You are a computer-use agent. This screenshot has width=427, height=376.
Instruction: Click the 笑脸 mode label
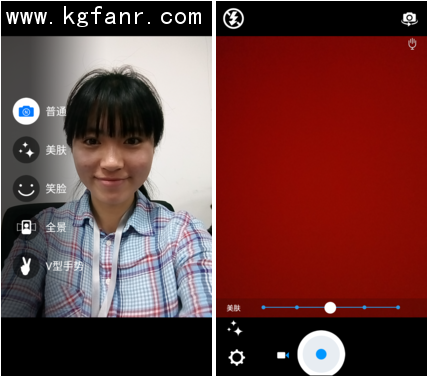56,189
